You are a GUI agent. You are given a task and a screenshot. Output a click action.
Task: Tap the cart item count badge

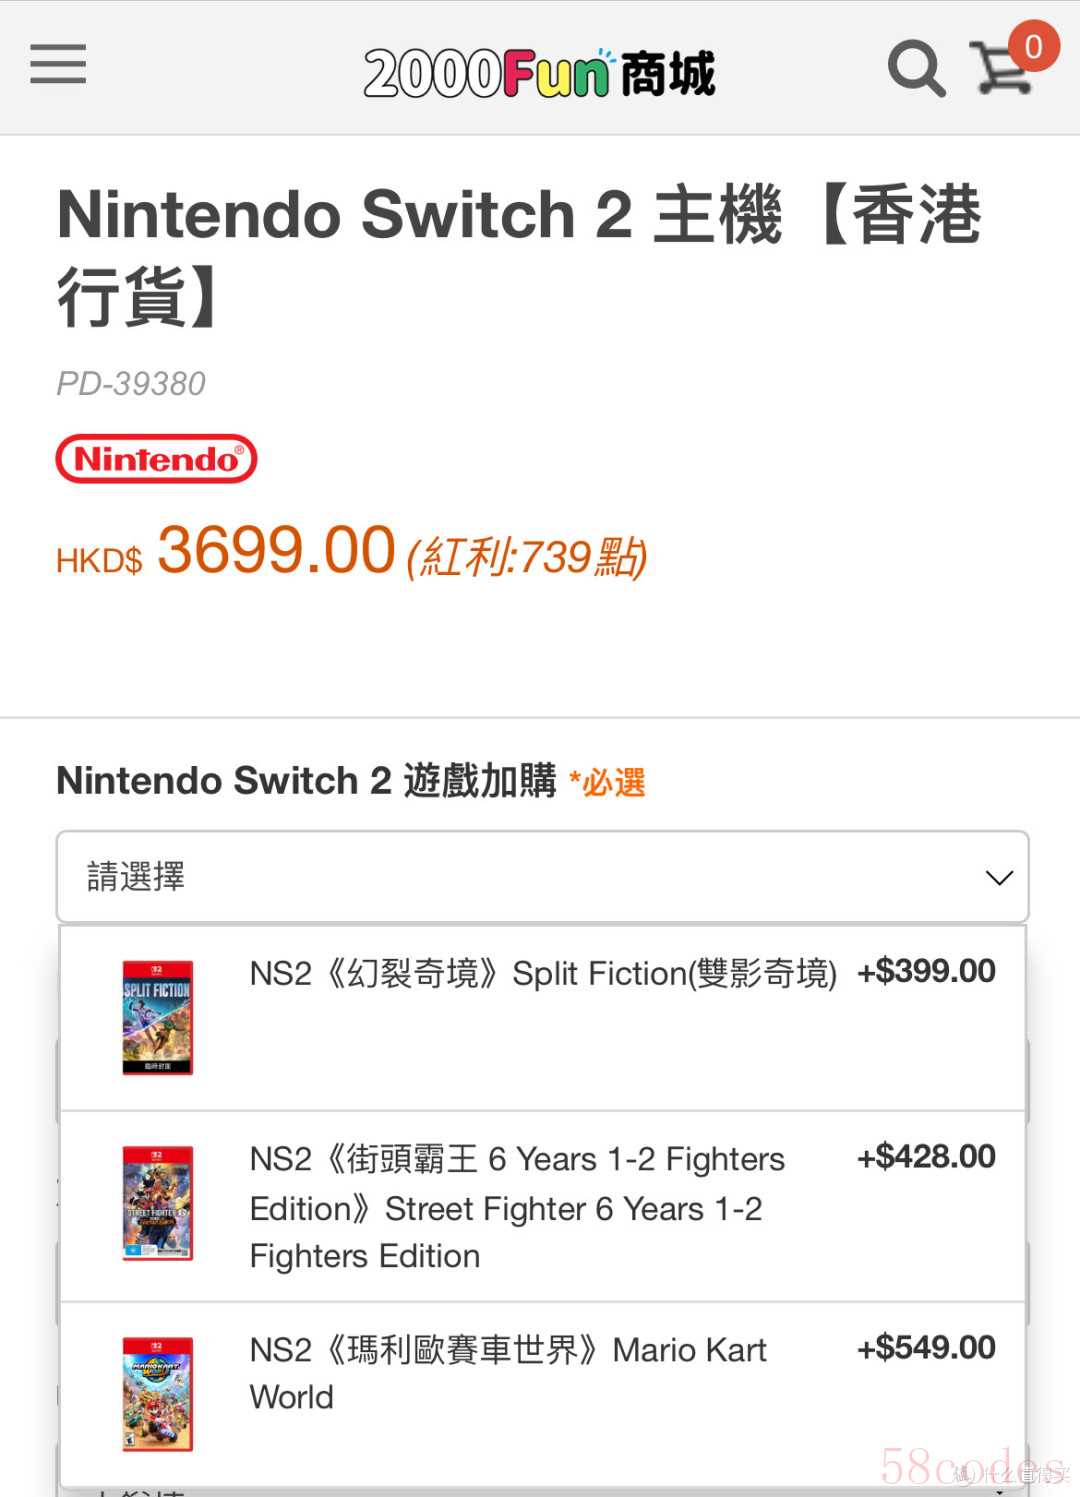(1033, 46)
